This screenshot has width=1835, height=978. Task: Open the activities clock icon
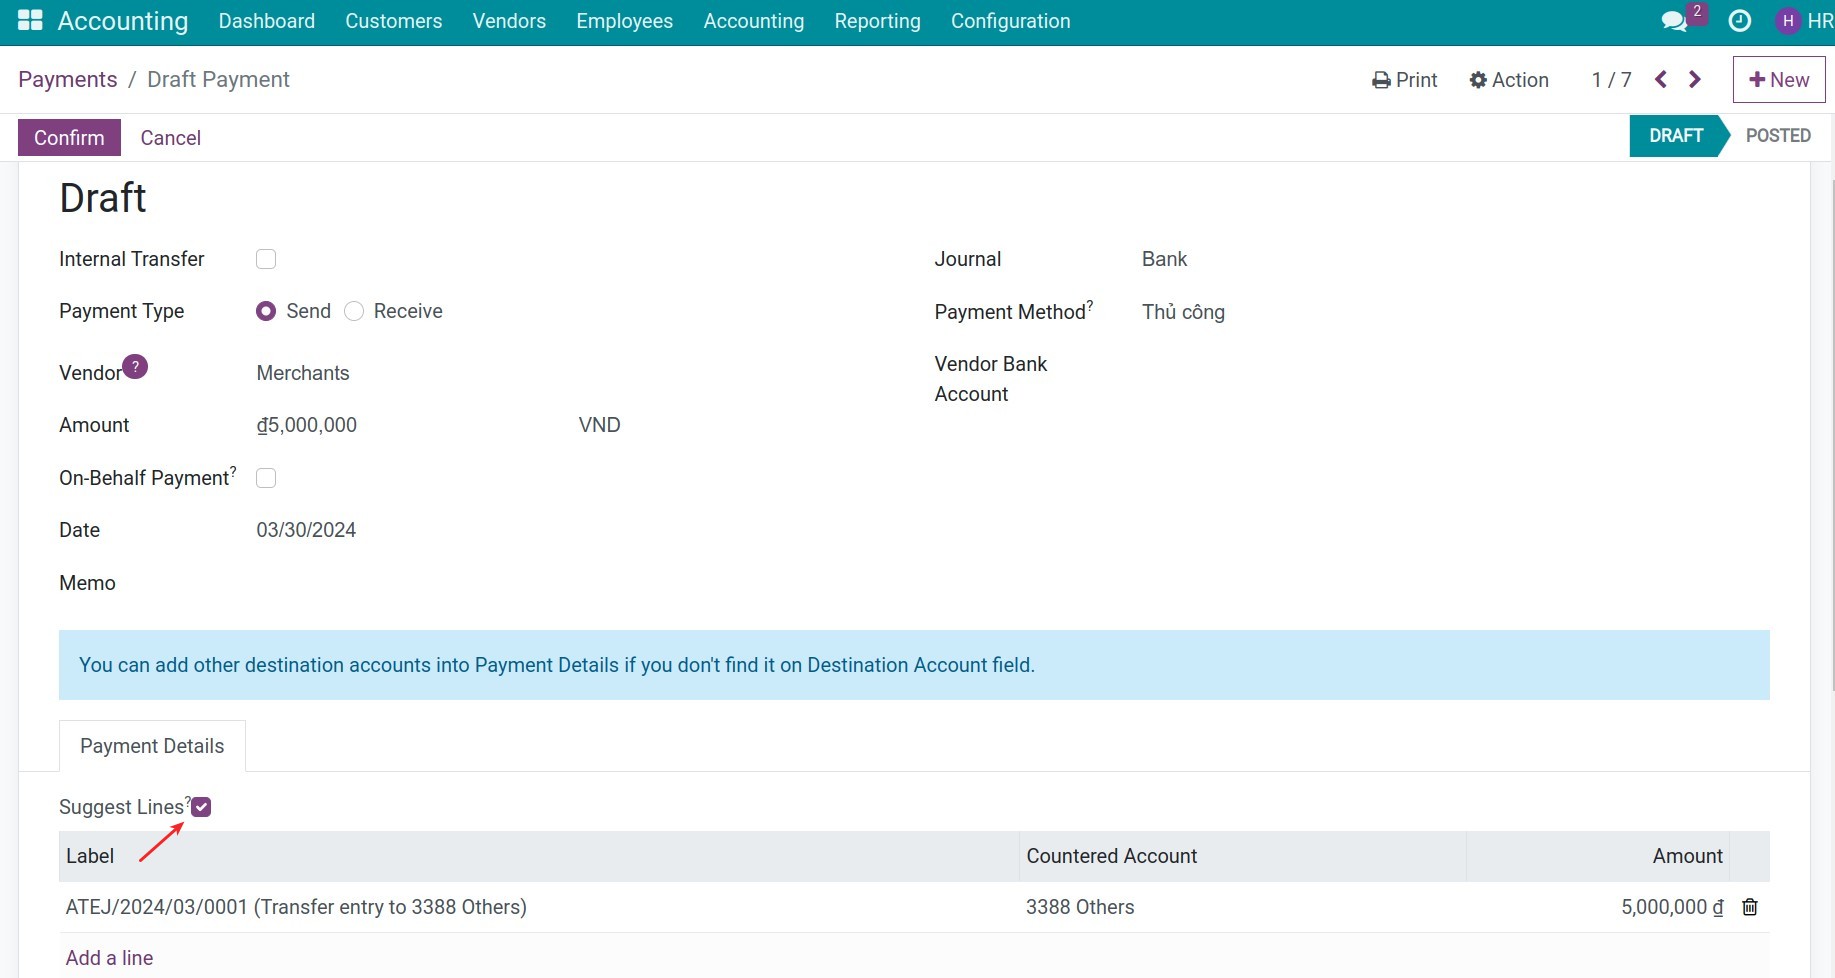[1740, 21]
